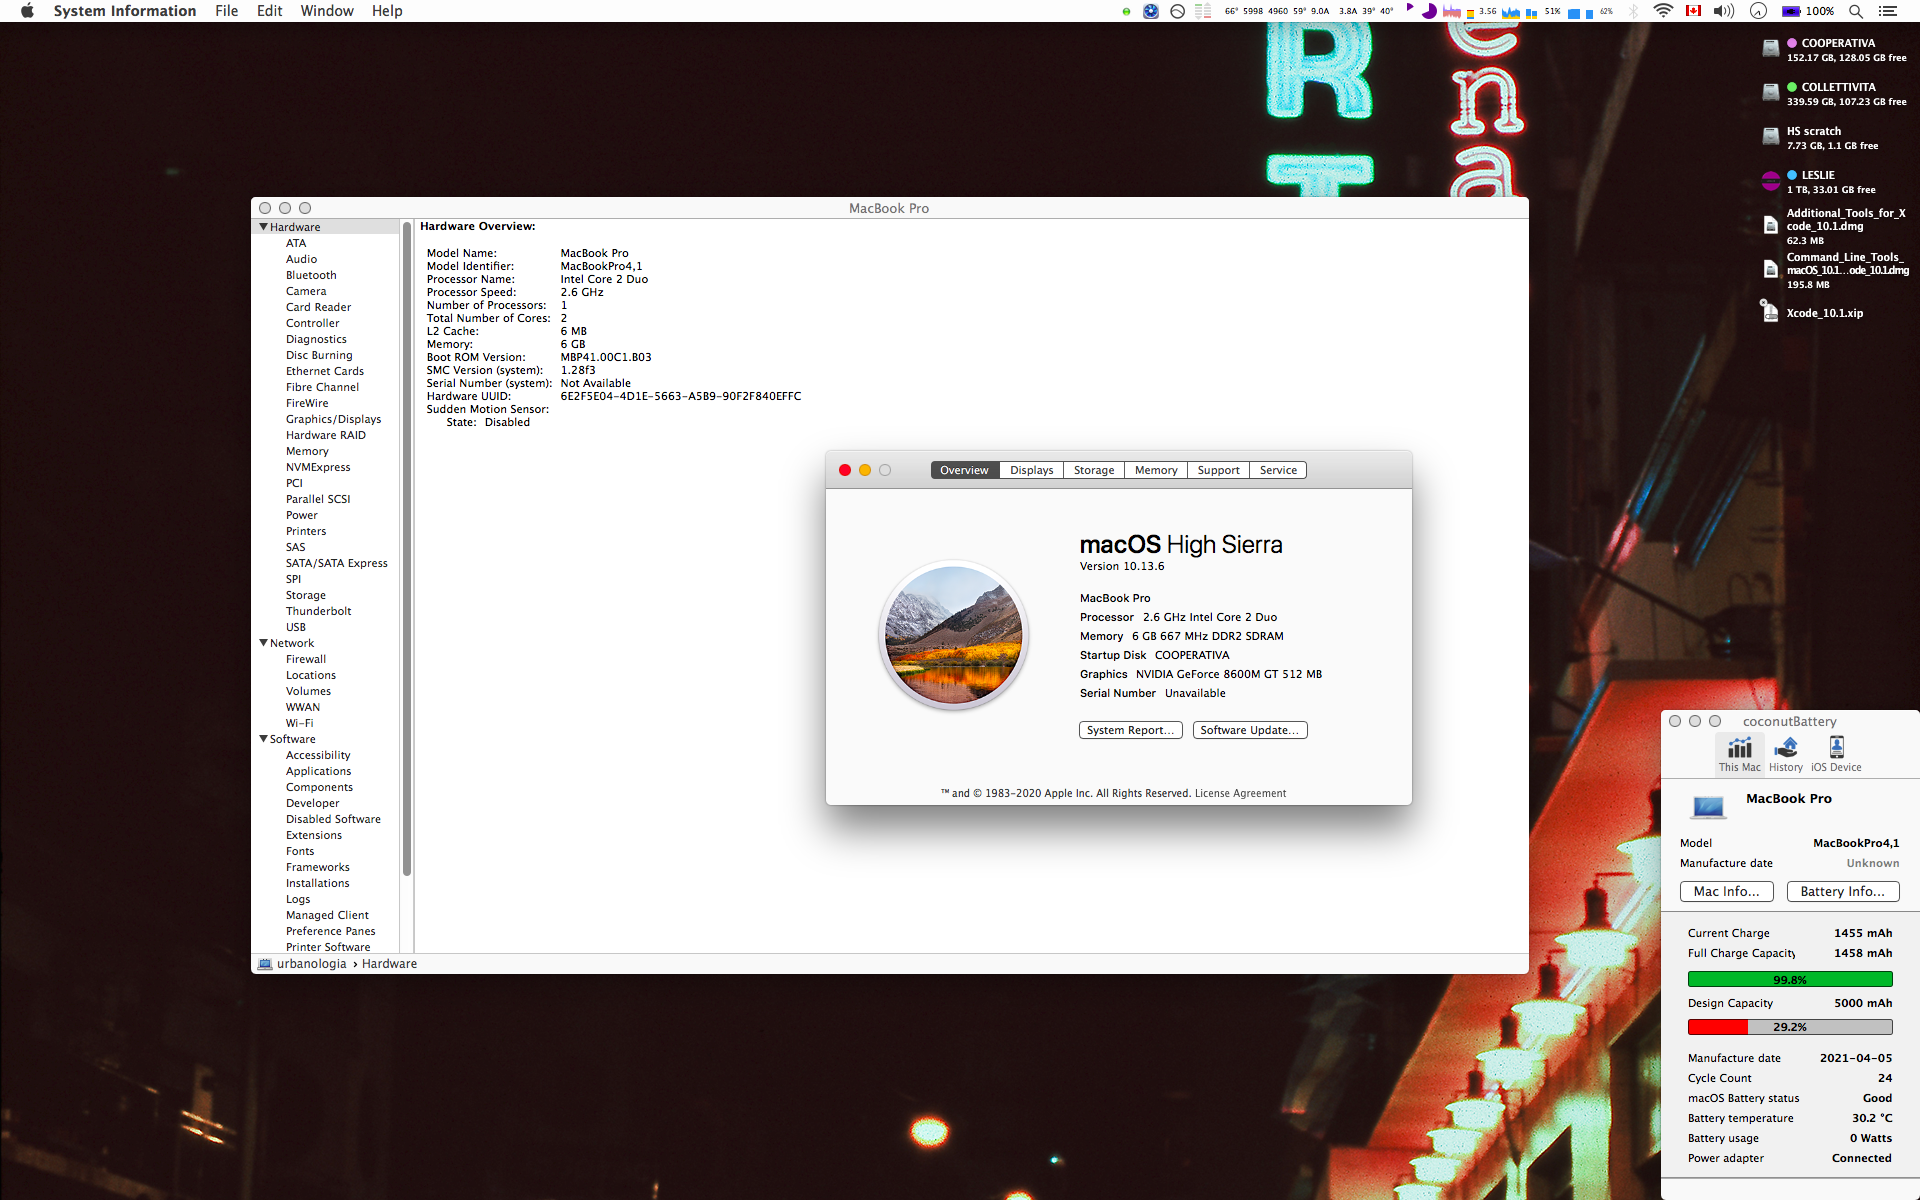Collapse the Hardware section triangle

(x=263, y=227)
